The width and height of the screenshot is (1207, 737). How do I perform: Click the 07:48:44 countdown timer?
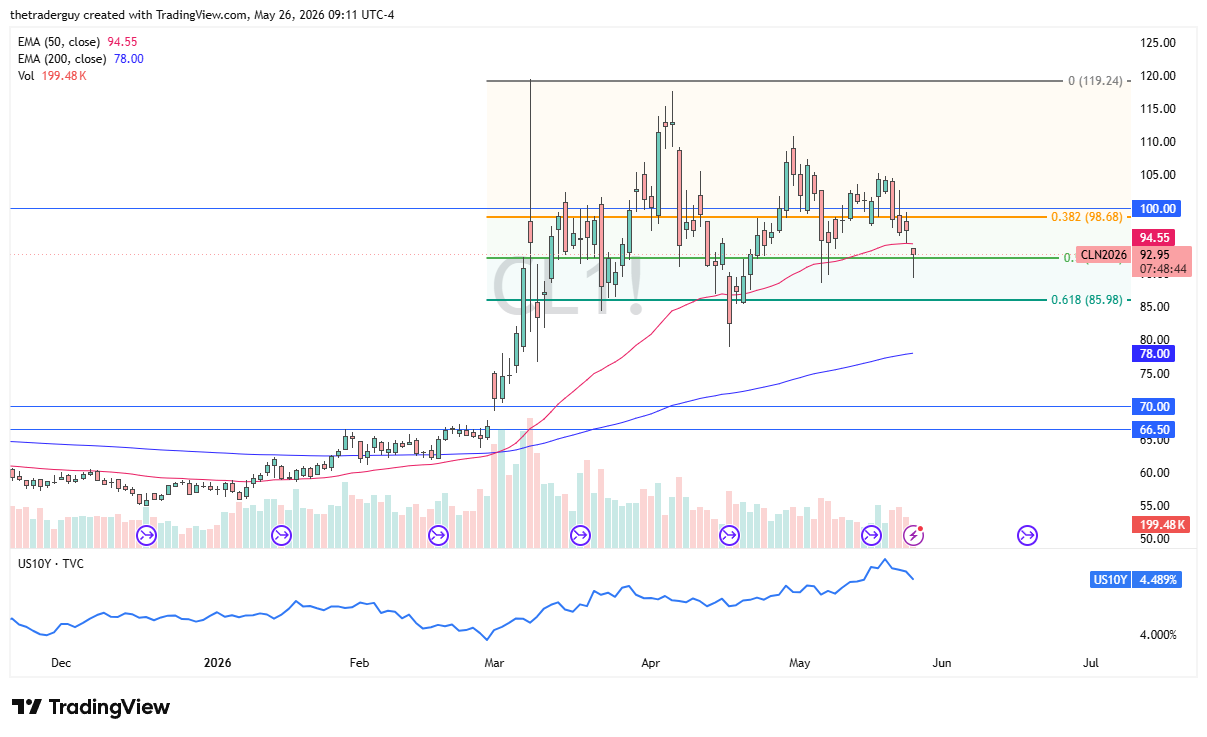click(x=1162, y=269)
